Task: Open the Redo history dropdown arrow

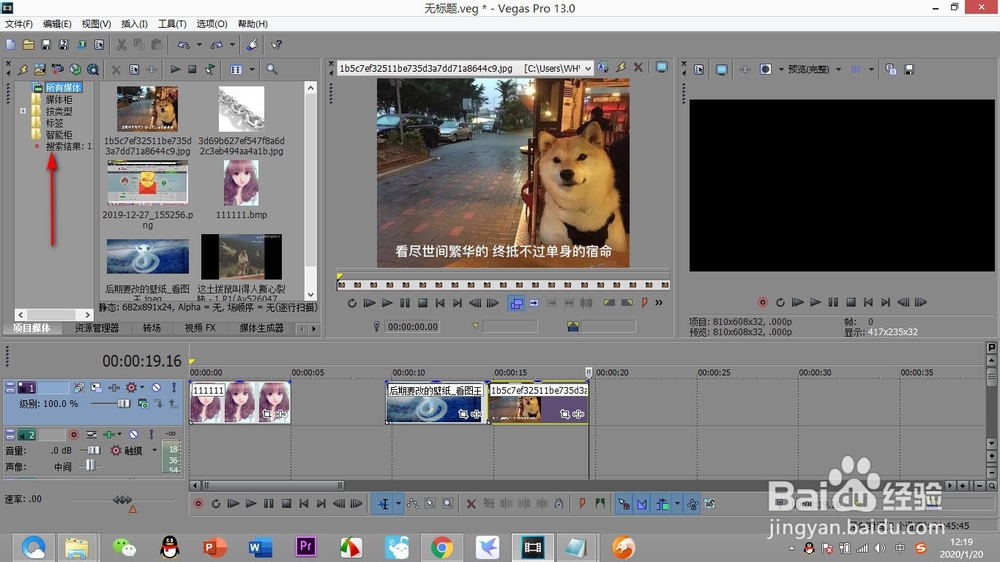Action: coord(232,45)
